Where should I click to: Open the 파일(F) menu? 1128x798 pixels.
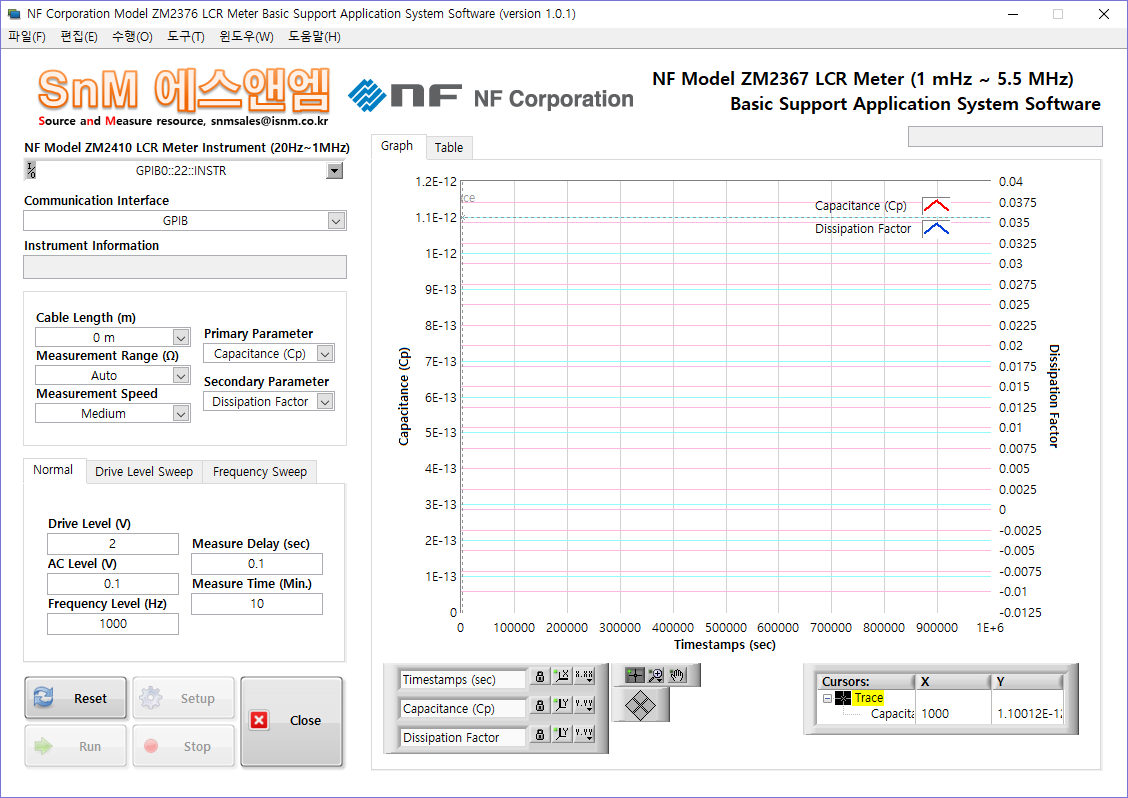click(27, 37)
